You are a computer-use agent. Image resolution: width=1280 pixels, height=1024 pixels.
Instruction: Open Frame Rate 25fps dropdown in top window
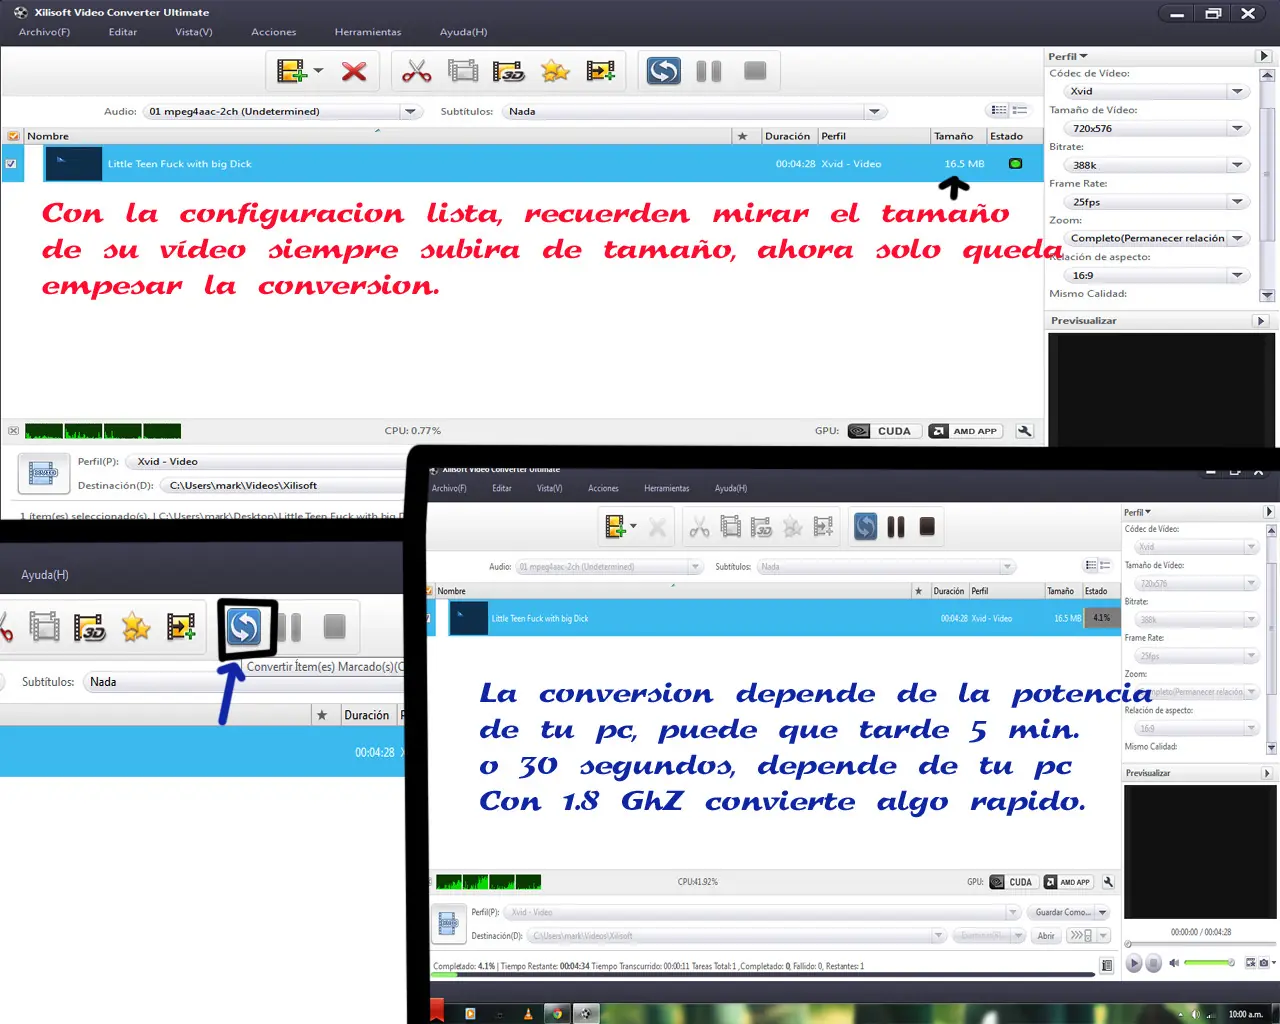pyautogui.click(x=1156, y=202)
